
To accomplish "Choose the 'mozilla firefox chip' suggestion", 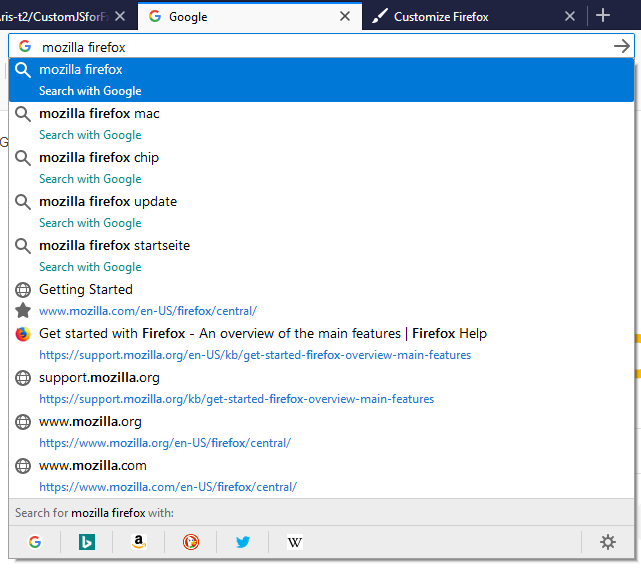I will 321,168.
